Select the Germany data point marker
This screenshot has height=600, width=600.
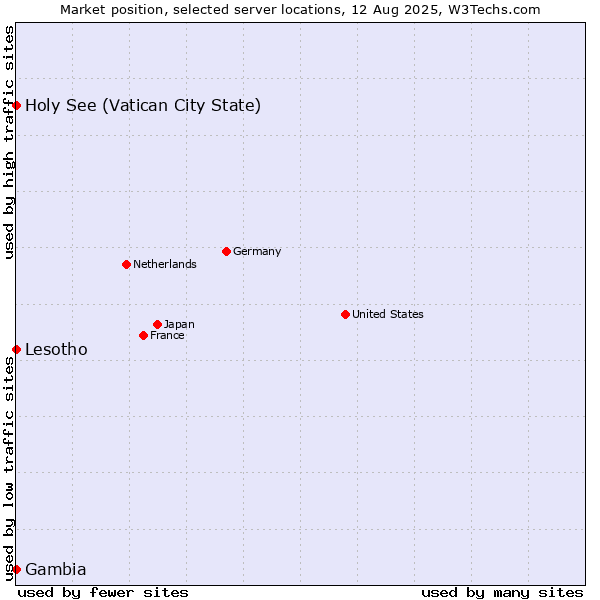pos(226,251)
